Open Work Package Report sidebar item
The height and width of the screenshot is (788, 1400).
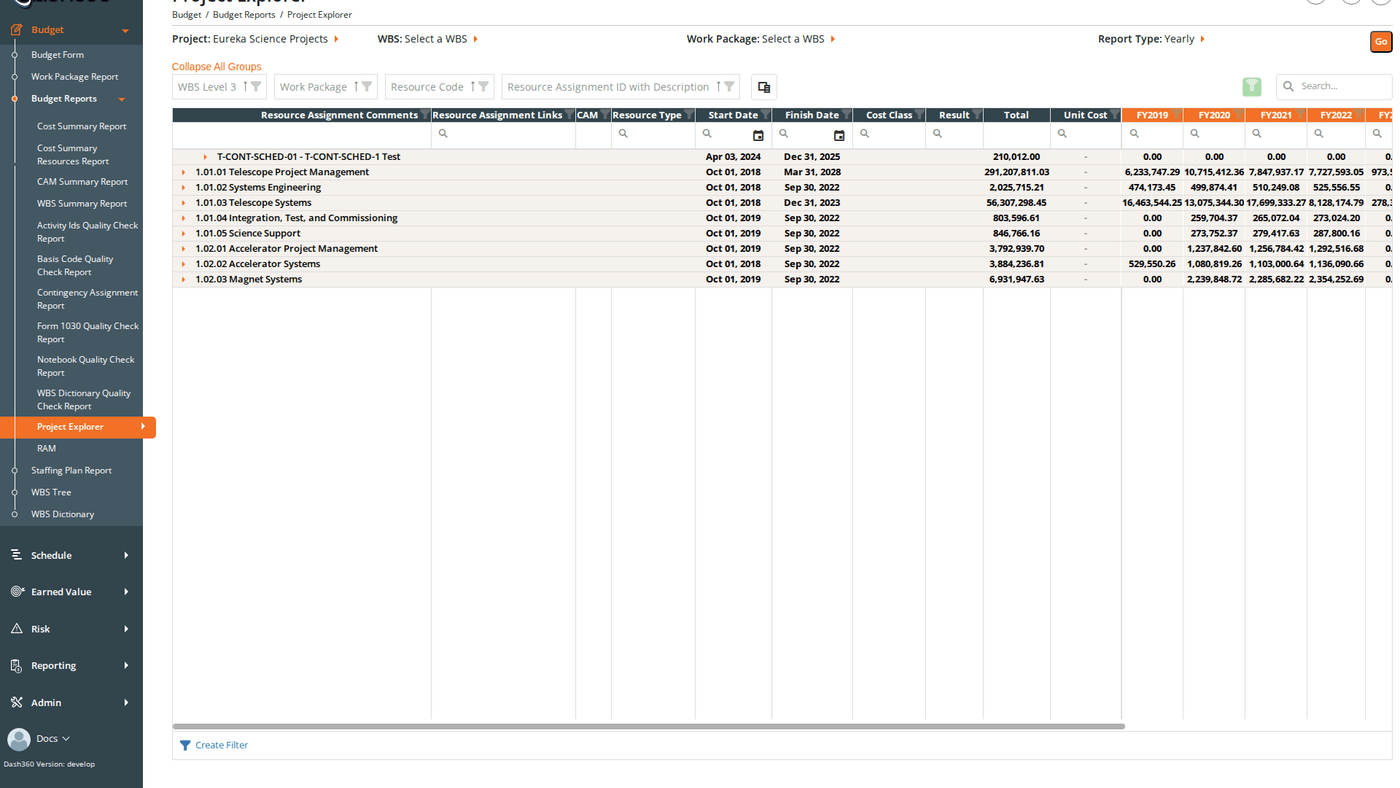point(75,77)
